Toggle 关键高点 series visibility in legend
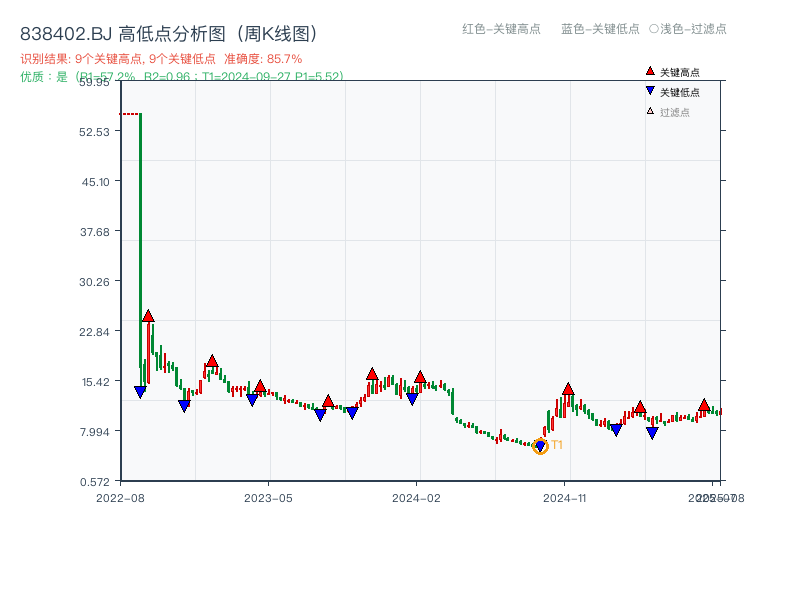 (672, 71)
